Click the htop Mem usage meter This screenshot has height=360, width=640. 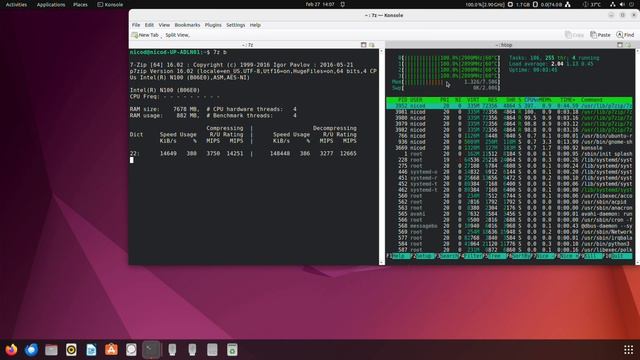pyautogui.click(x=446, y=82)
